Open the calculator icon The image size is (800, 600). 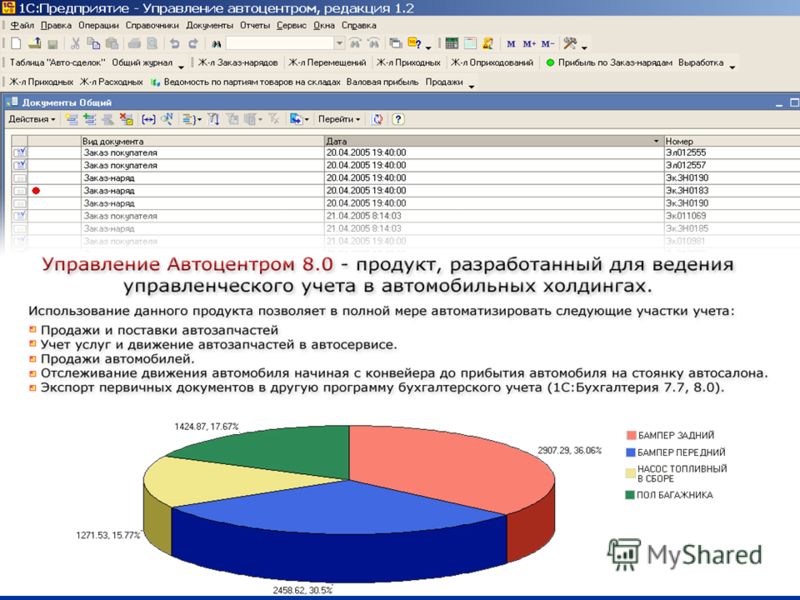[452, 43]
